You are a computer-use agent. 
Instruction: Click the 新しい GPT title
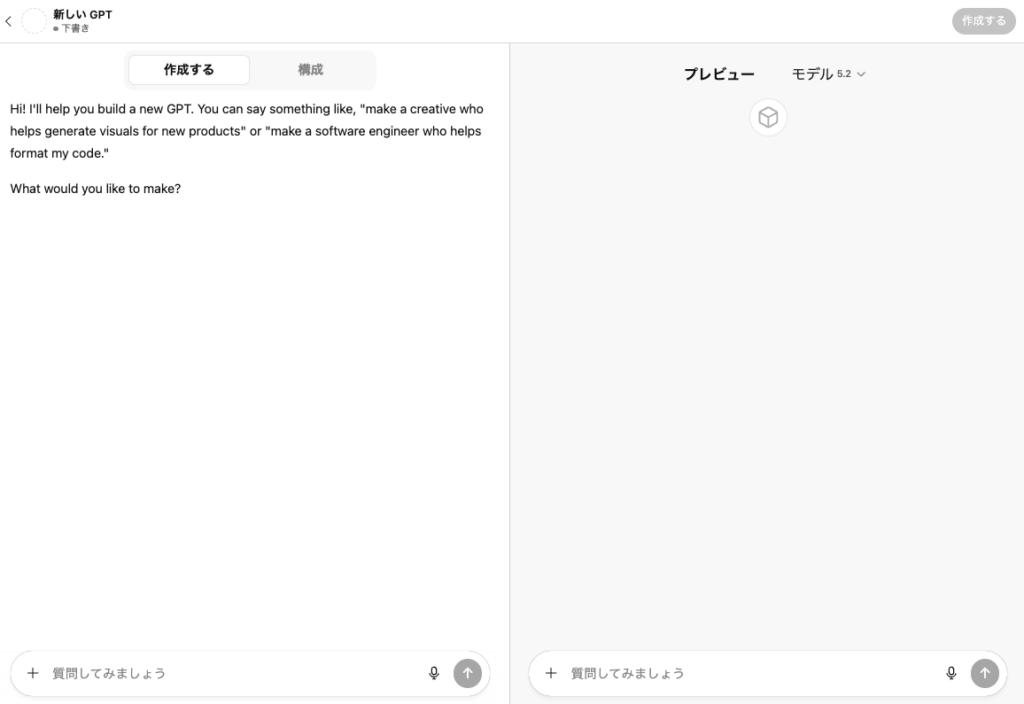pos(82,14)
